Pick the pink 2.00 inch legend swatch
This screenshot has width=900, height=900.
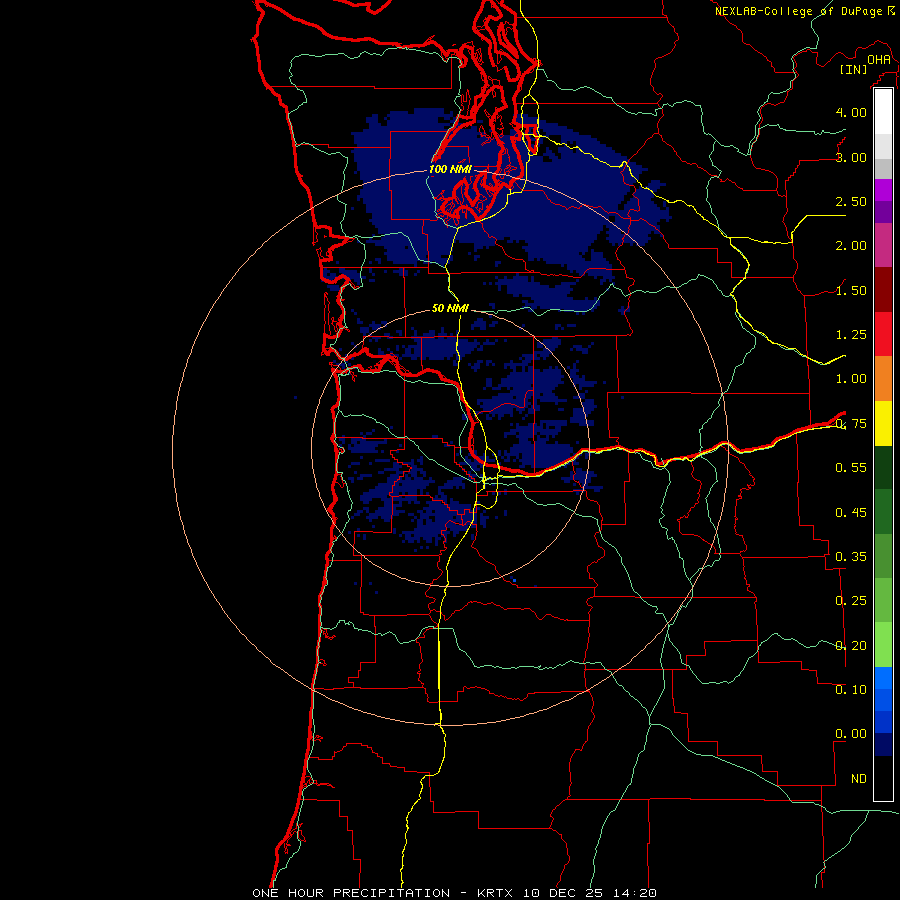pos(883,245)
